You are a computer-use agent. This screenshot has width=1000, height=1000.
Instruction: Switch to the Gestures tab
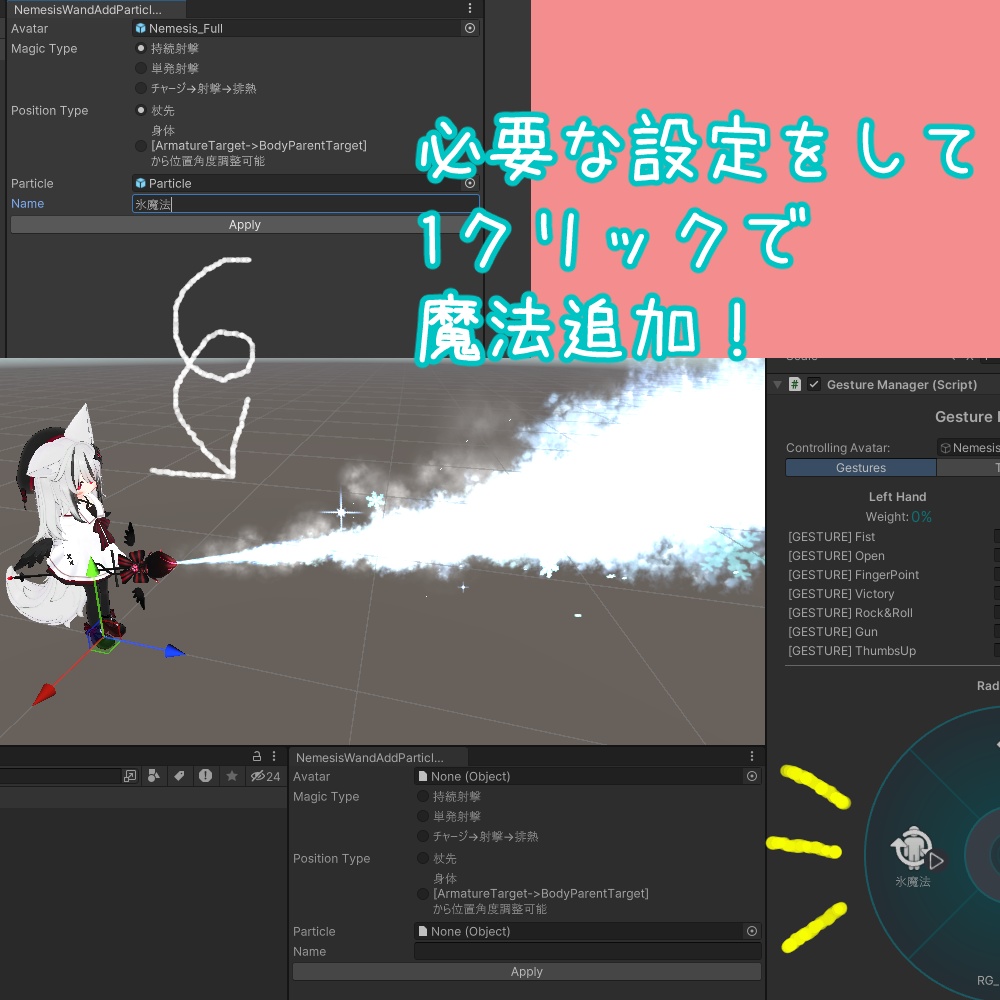click(x=860, y=467)
